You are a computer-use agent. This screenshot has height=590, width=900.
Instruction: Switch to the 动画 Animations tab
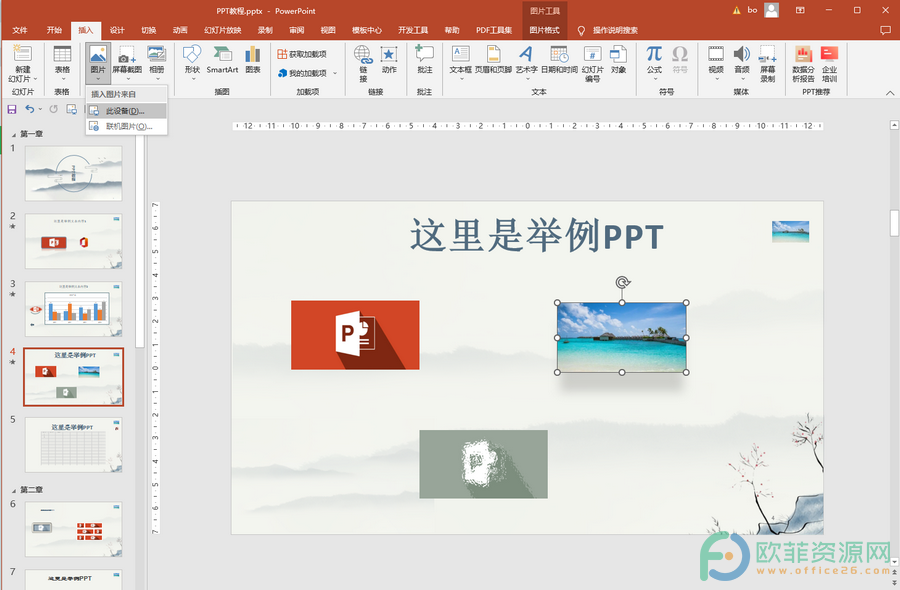[x=180, y=30]
